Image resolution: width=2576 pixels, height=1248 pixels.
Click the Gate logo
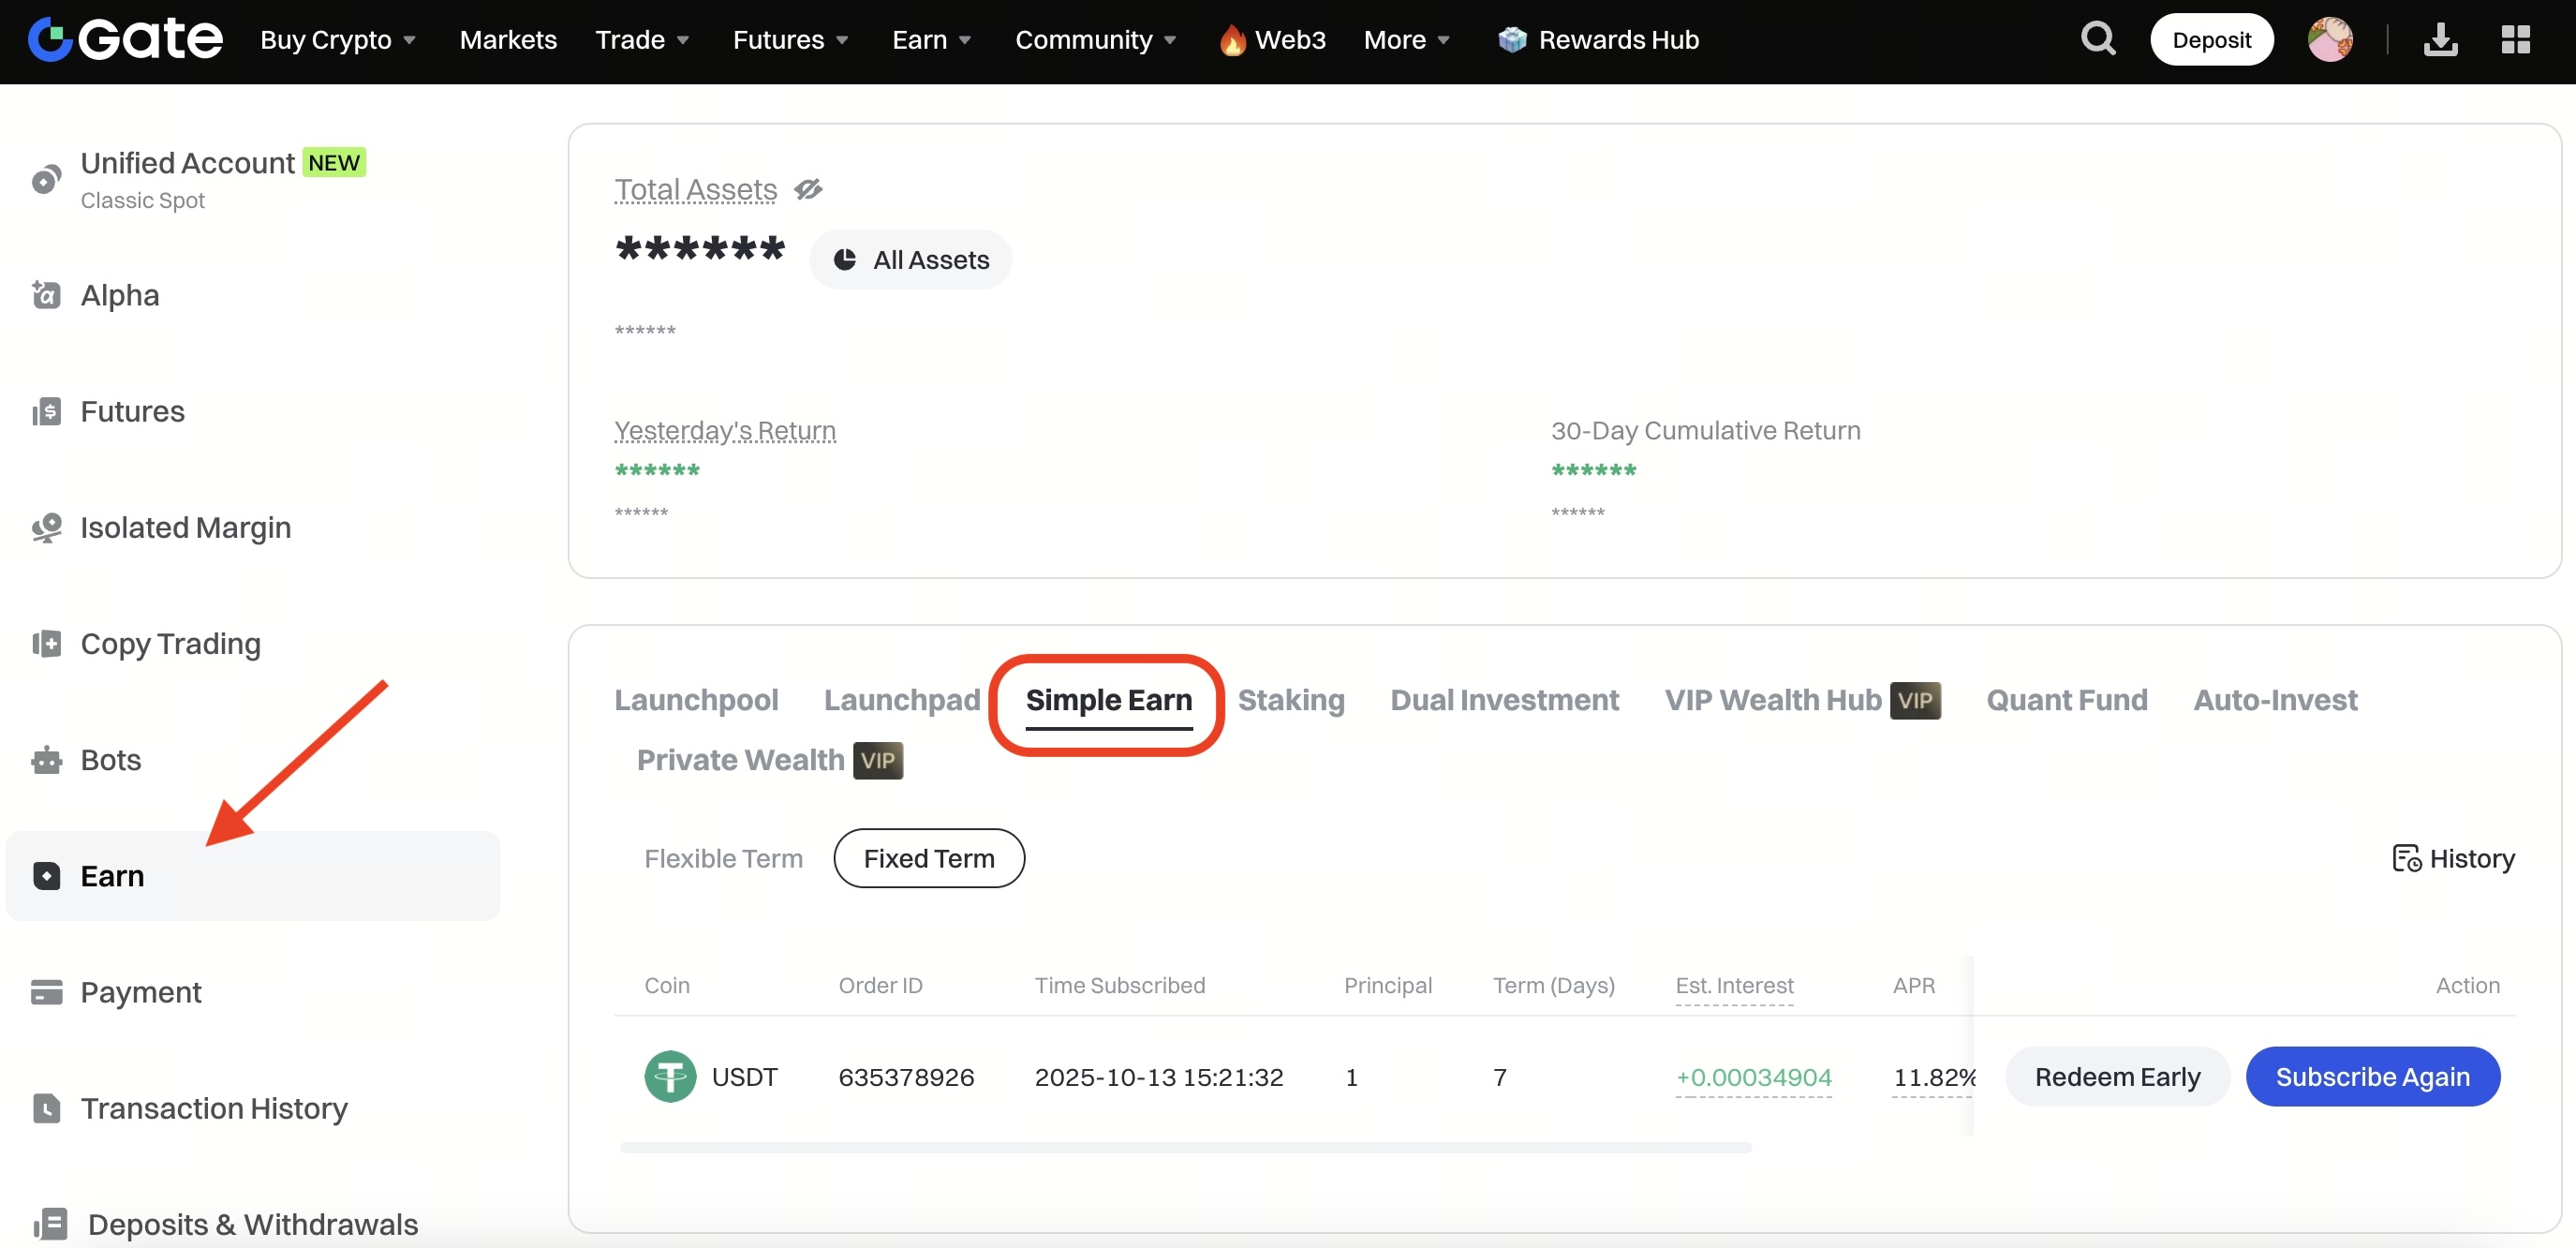pos(125,40)
